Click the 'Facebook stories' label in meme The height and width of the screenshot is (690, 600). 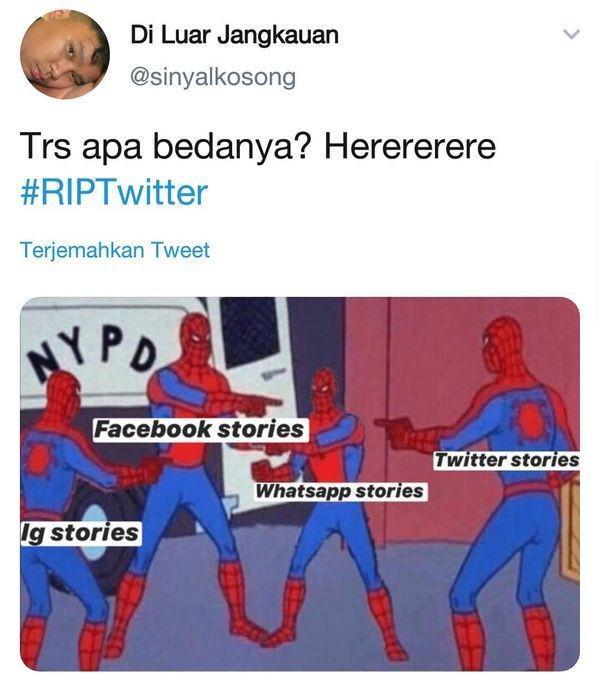pyautogui.click(x=200, y=429)
